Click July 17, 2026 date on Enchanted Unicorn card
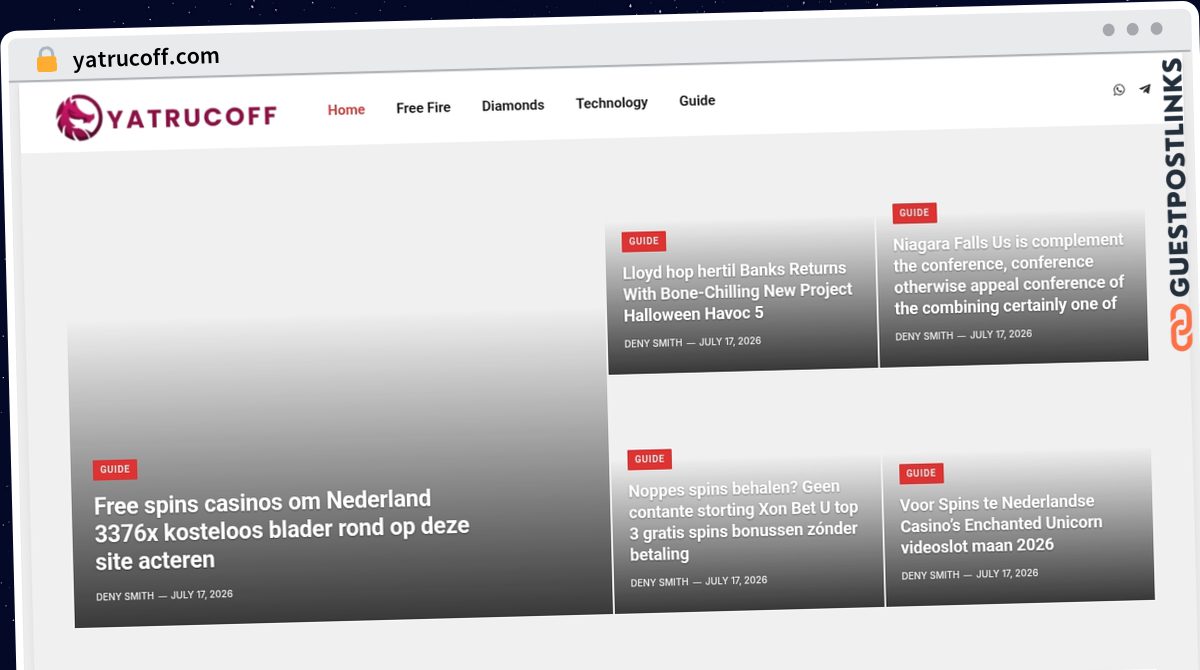1200x670 pixels. coord(1007,573)
